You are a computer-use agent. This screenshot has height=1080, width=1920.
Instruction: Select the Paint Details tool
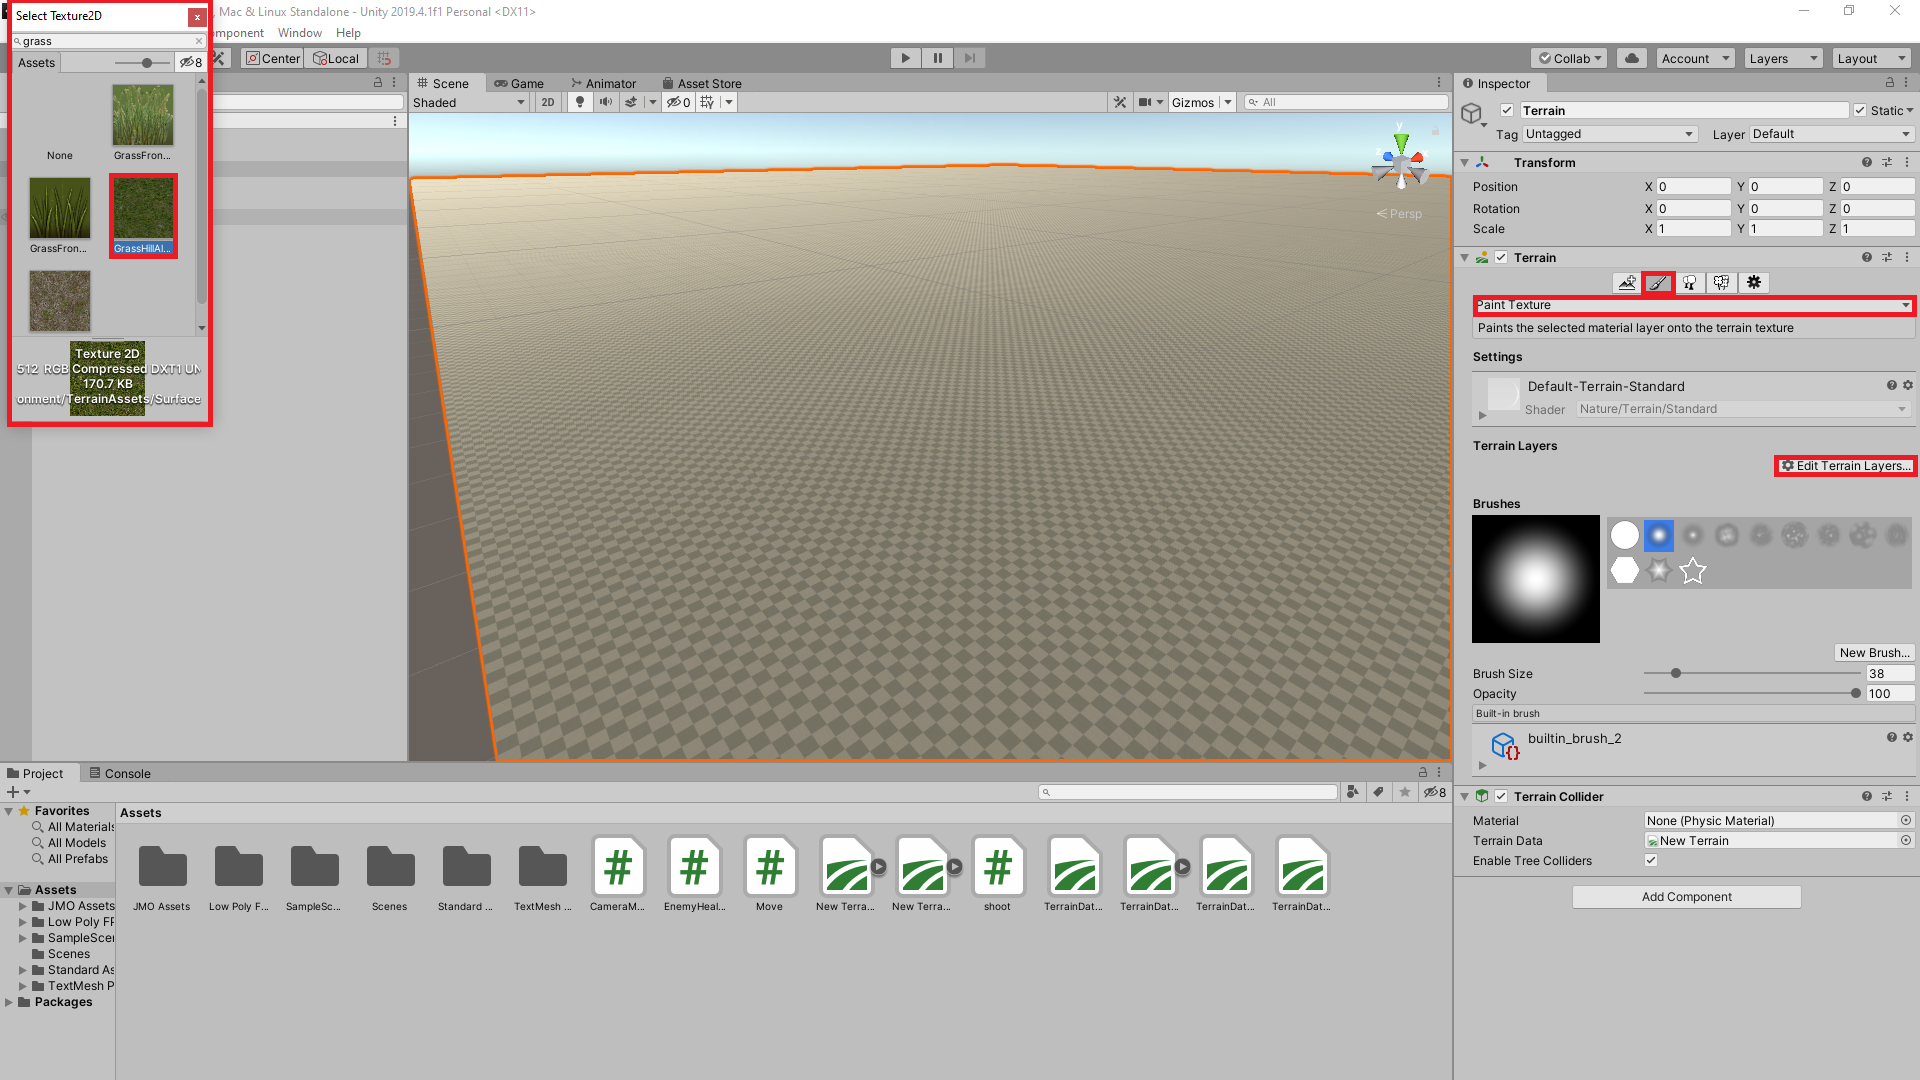tap(1721, 283)
